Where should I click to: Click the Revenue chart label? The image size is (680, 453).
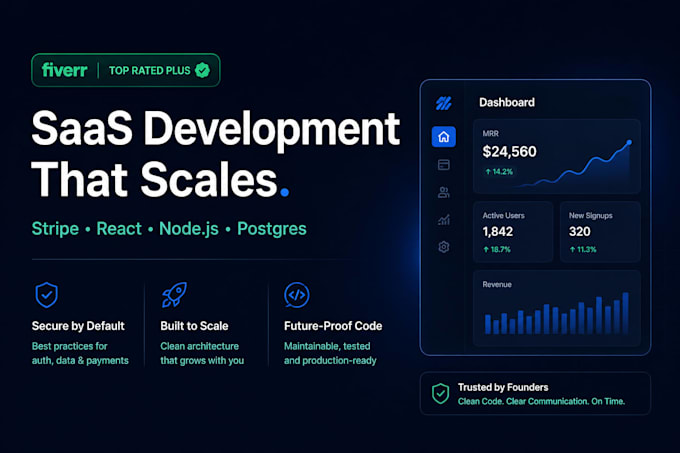click(497, 284)
